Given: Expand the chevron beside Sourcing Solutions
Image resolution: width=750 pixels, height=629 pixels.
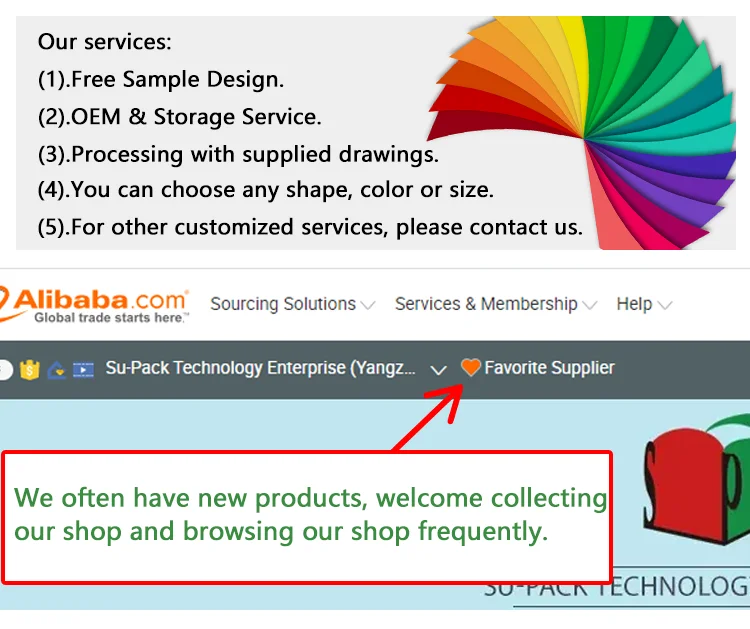Looking at the screenshot, I should [x=368, y=305].
